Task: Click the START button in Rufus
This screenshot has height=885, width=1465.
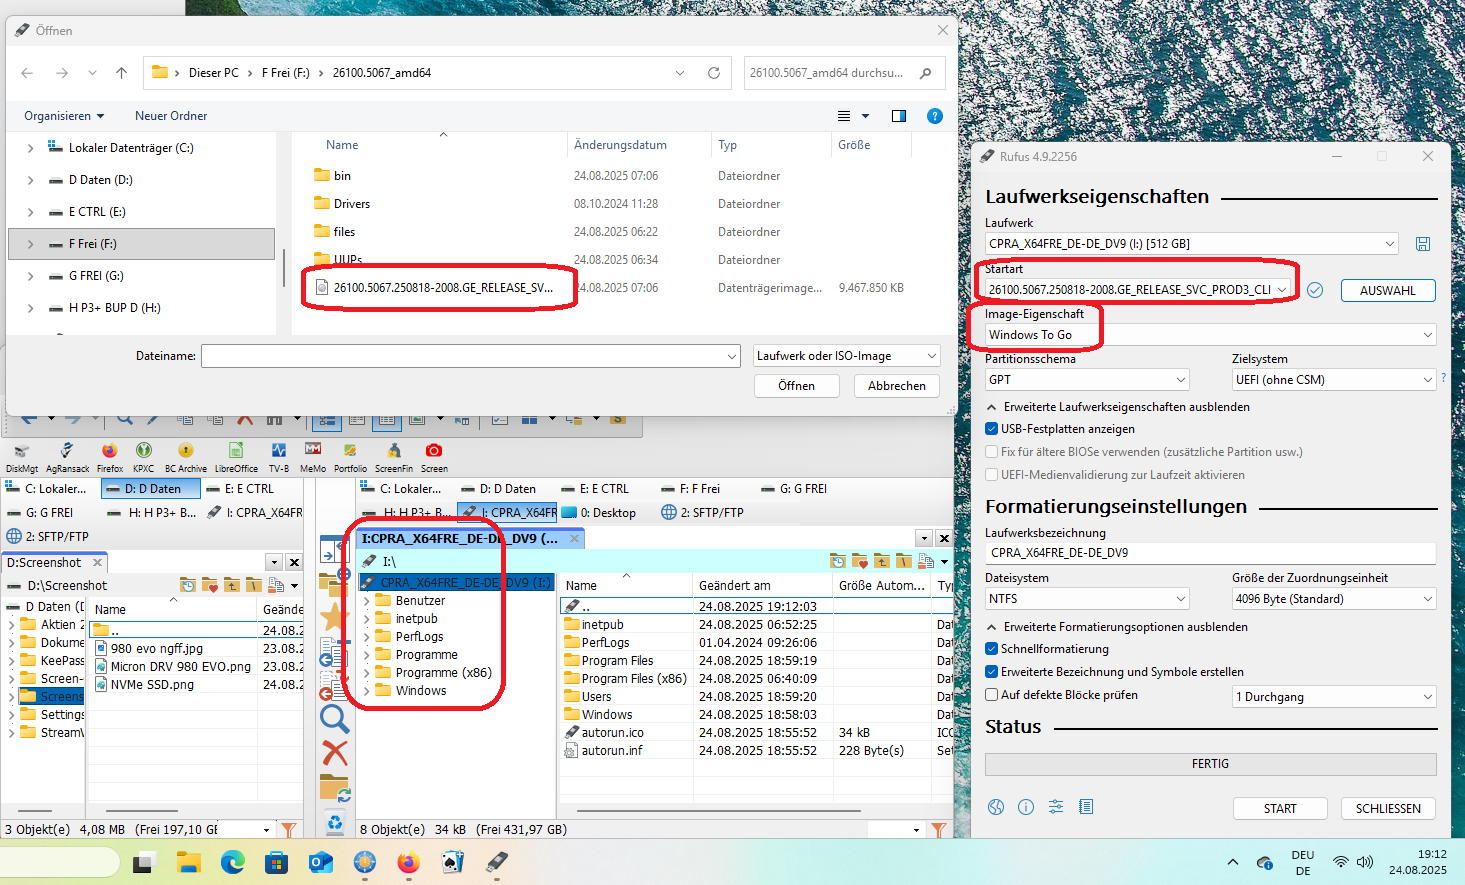Action: coord(1280,808)
